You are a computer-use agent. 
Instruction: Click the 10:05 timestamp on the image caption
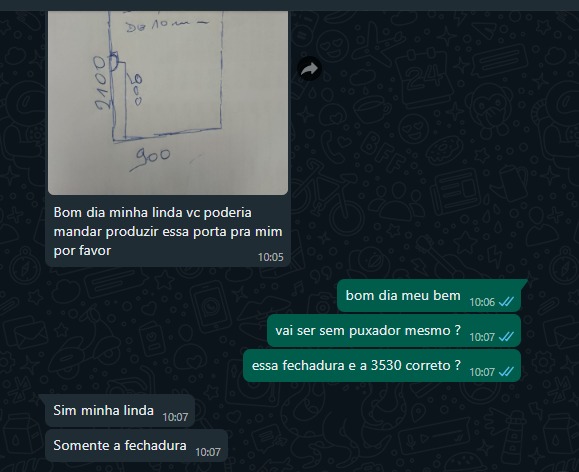pyautogui.click(x=270, y=257)
